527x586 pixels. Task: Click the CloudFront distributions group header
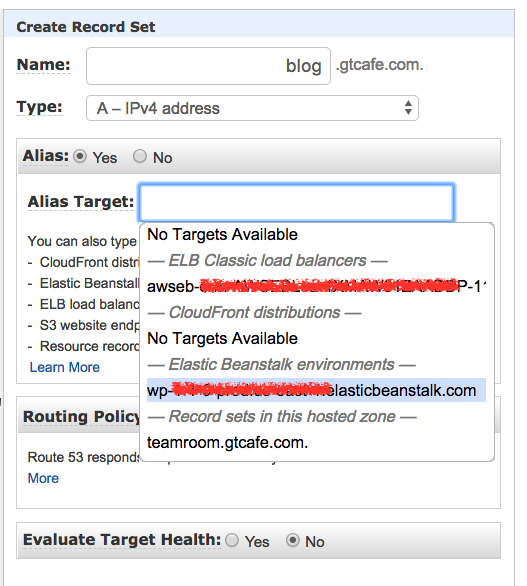coord(255,312)
